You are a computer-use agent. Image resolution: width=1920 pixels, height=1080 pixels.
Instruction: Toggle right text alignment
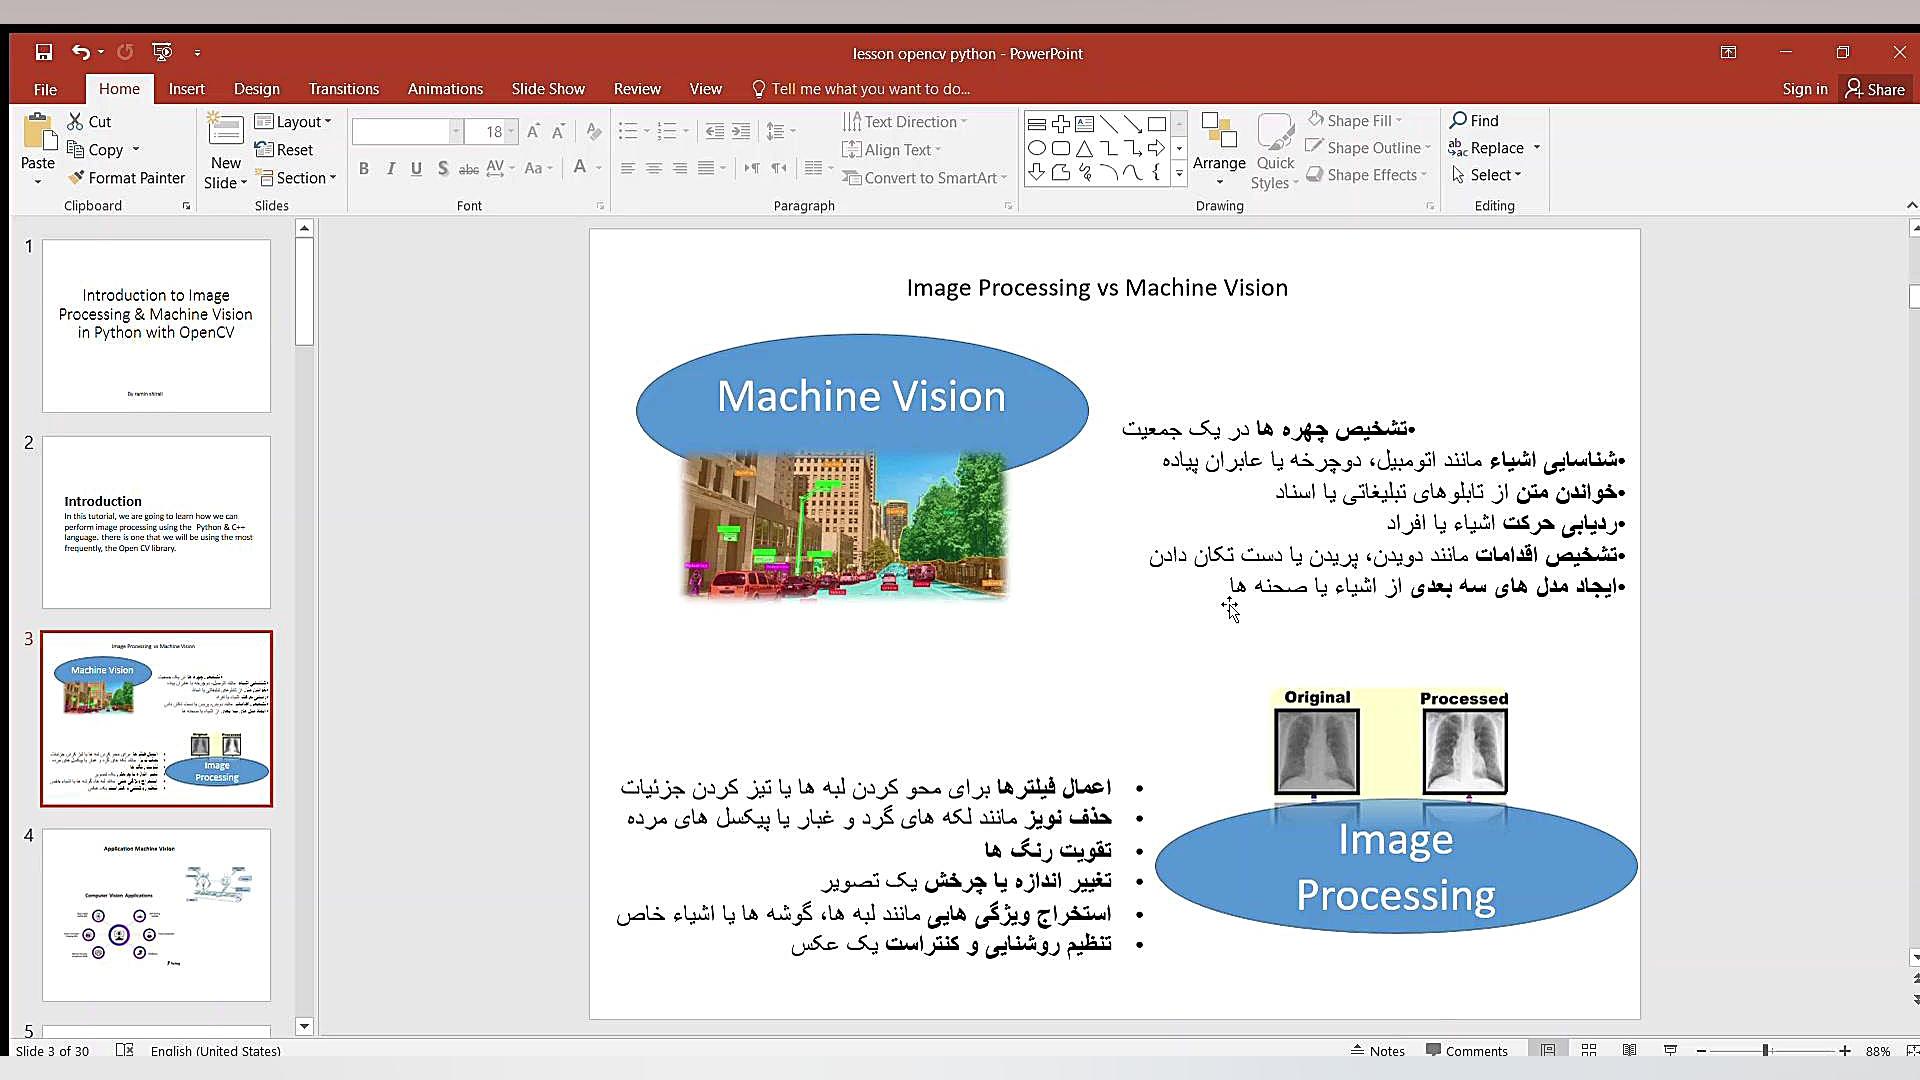[679, 168]
